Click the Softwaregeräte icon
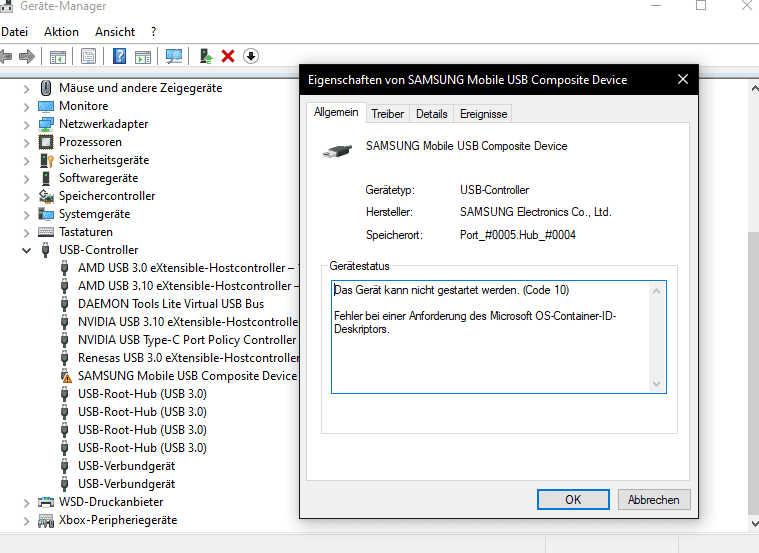The image size is (759, 553). tap(46, 178)
